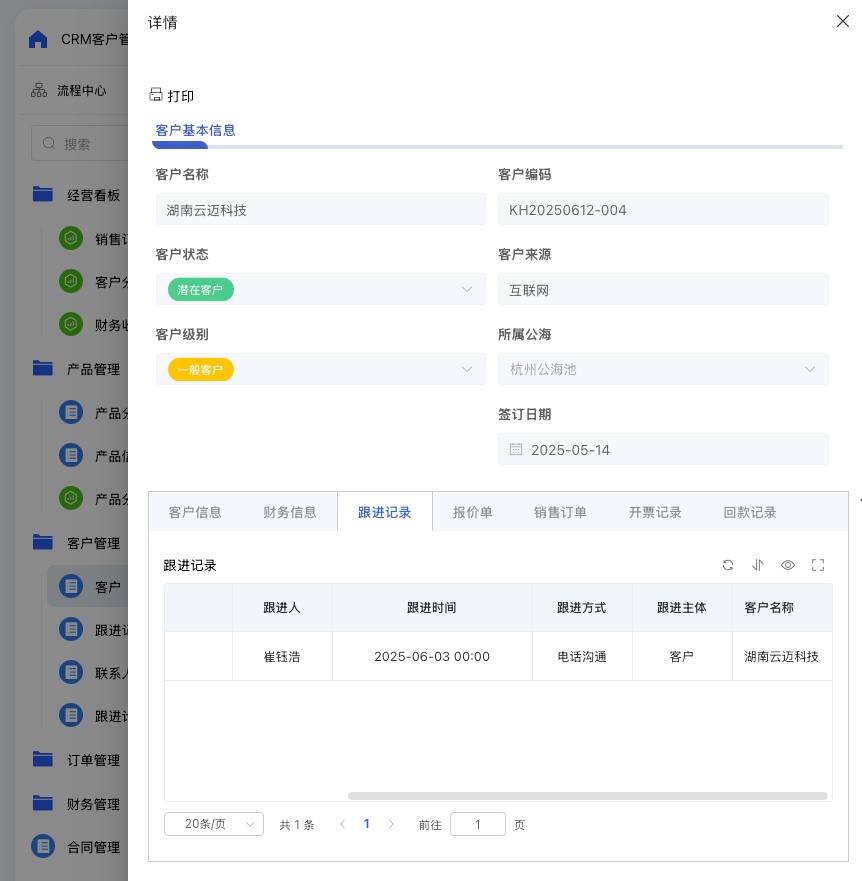Click the 前往 page number input
The image size is (862, 881).
(x=477, y=824)
